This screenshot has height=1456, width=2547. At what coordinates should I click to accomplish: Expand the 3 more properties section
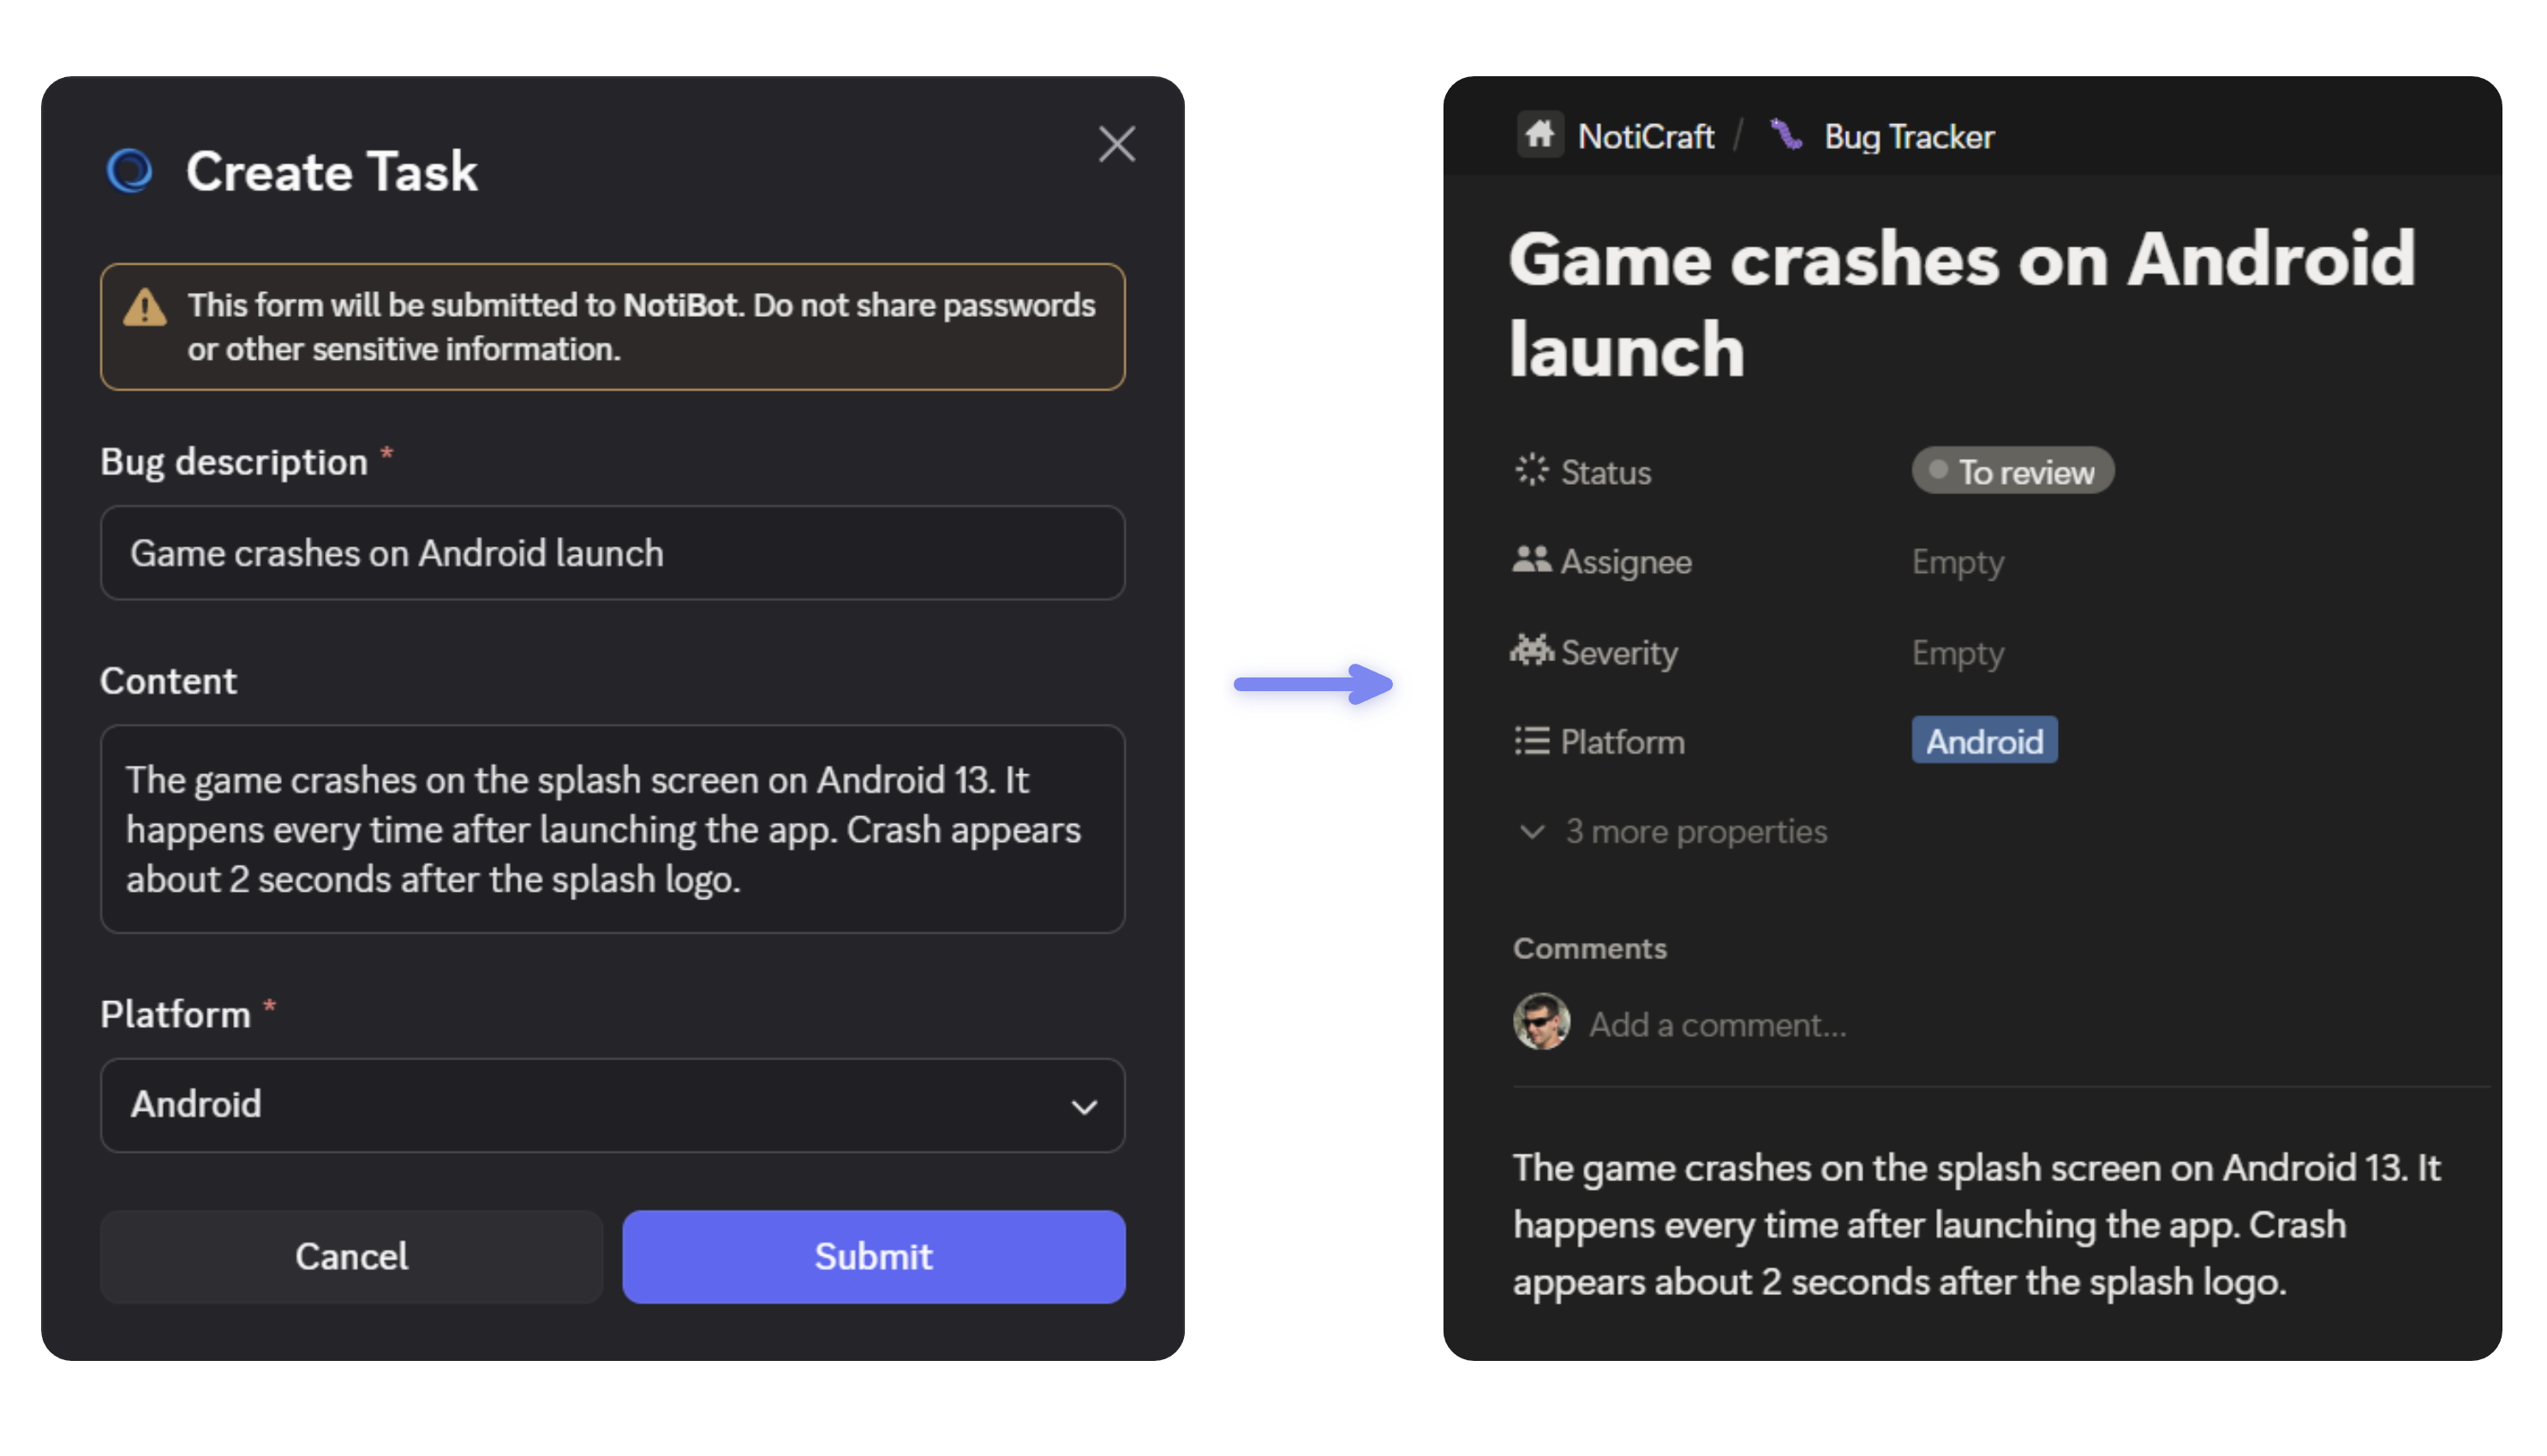pos(1671,831)
